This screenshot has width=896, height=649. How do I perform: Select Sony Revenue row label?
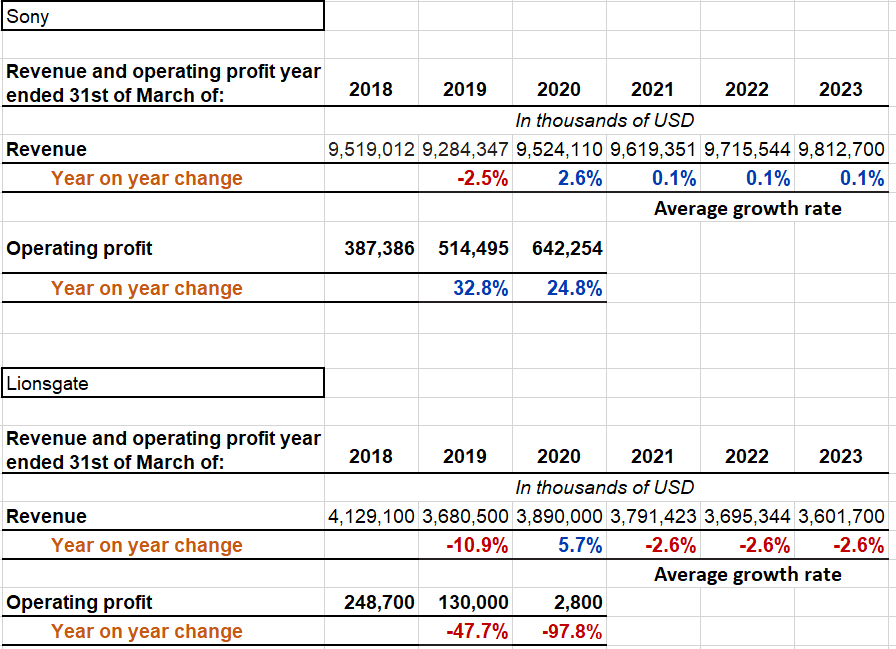tap(46, 149)
